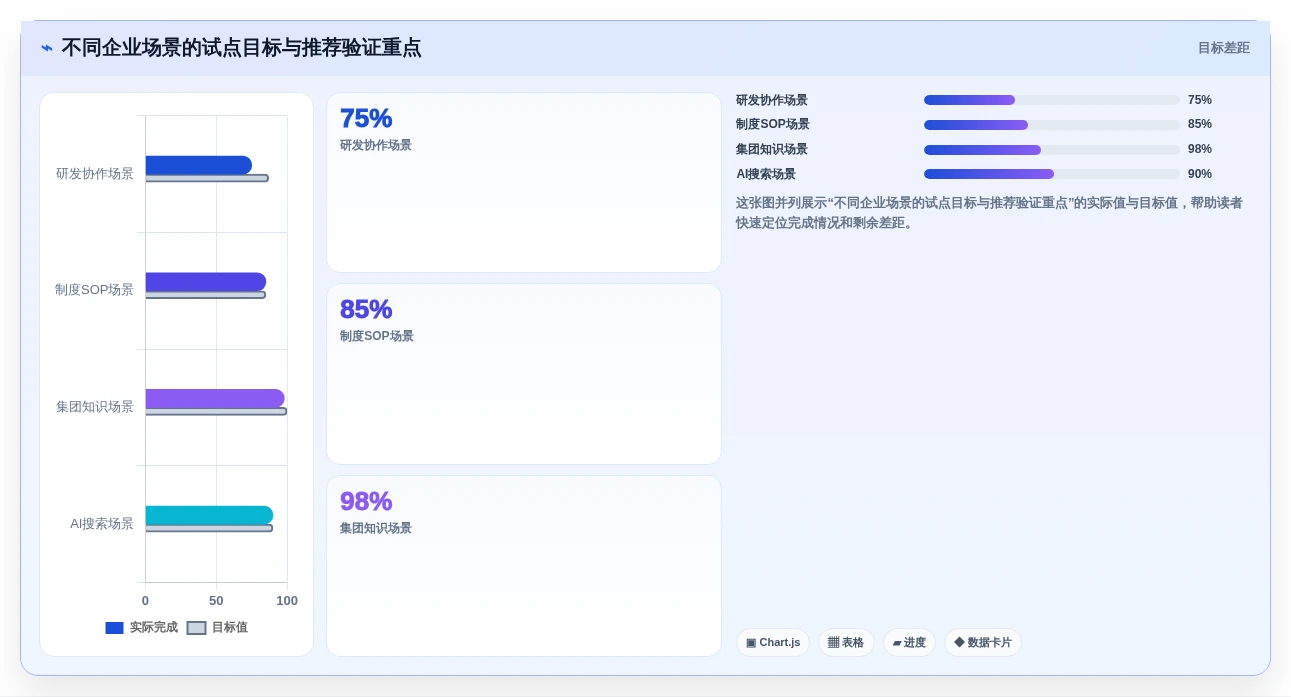Click the purple 集团知识场景 actual bar in chart
Image resolution: width=1291 pixels, height=697 pixels.
[215, 399]
